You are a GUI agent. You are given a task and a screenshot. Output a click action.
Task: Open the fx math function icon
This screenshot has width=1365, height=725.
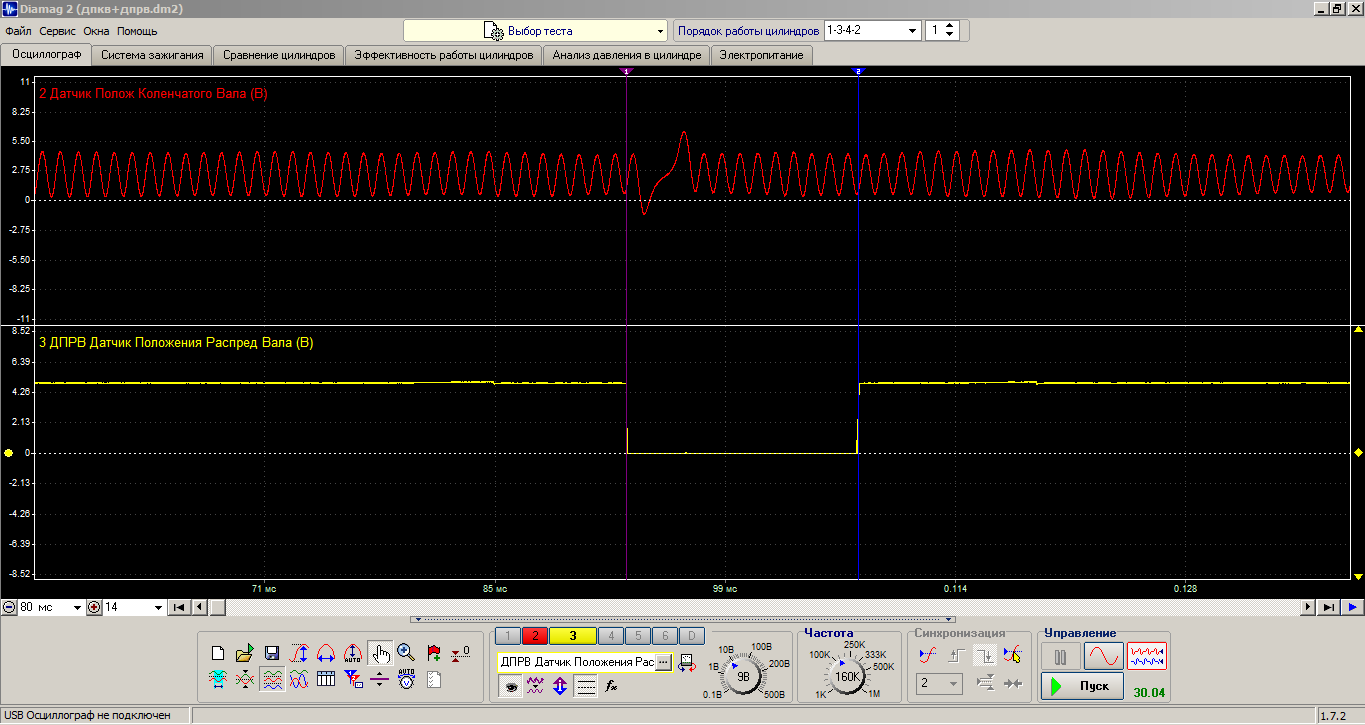tap(612, 687)
